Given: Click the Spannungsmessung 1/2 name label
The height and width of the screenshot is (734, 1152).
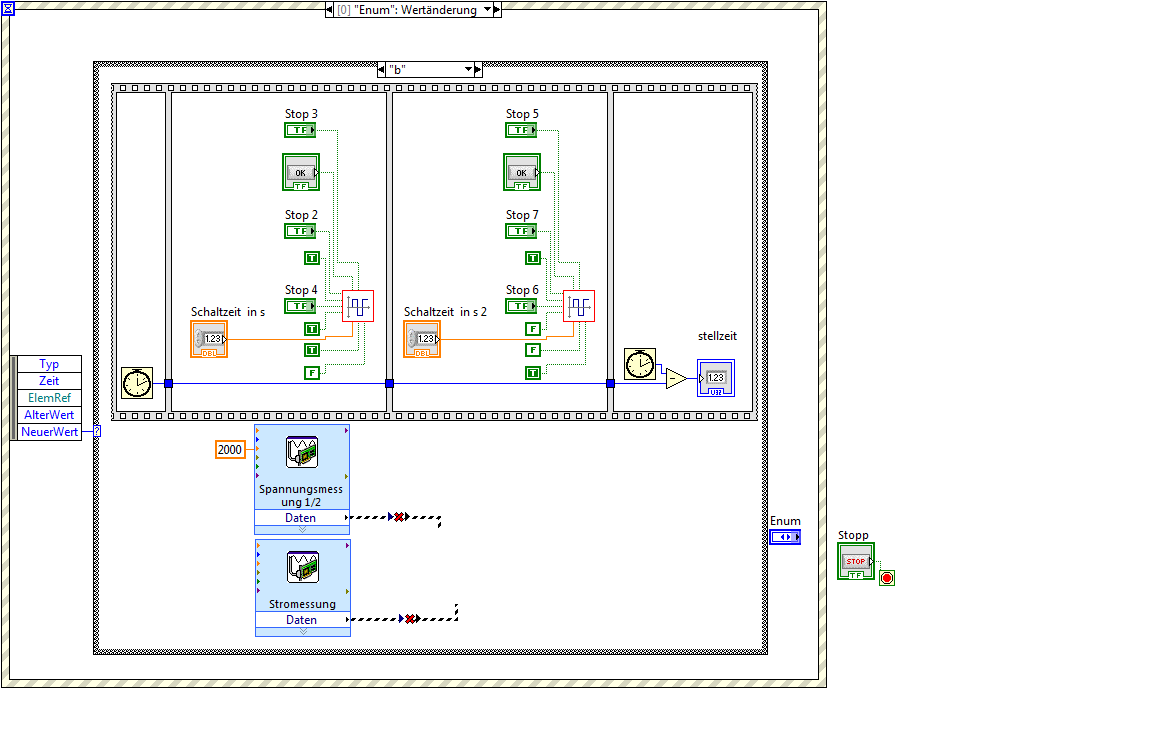Looking at the screenshot, I should click(301, 495).
